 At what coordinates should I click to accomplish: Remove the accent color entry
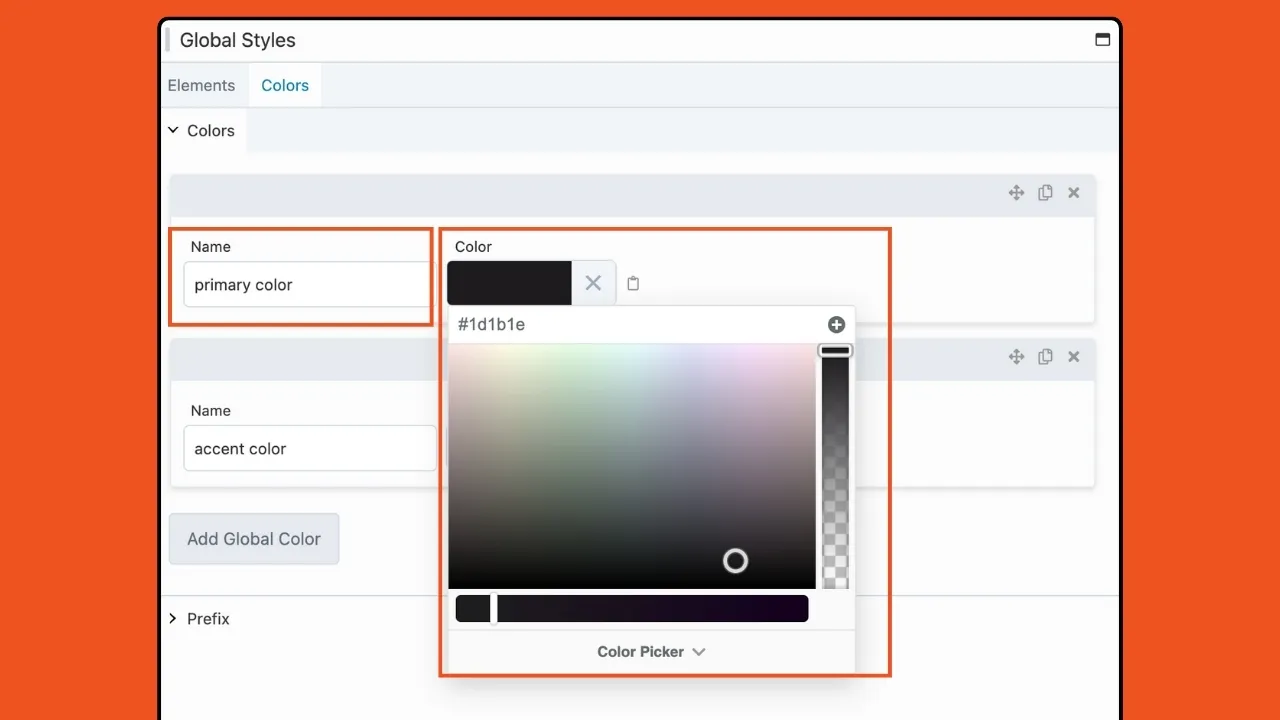click(1074, 356)
